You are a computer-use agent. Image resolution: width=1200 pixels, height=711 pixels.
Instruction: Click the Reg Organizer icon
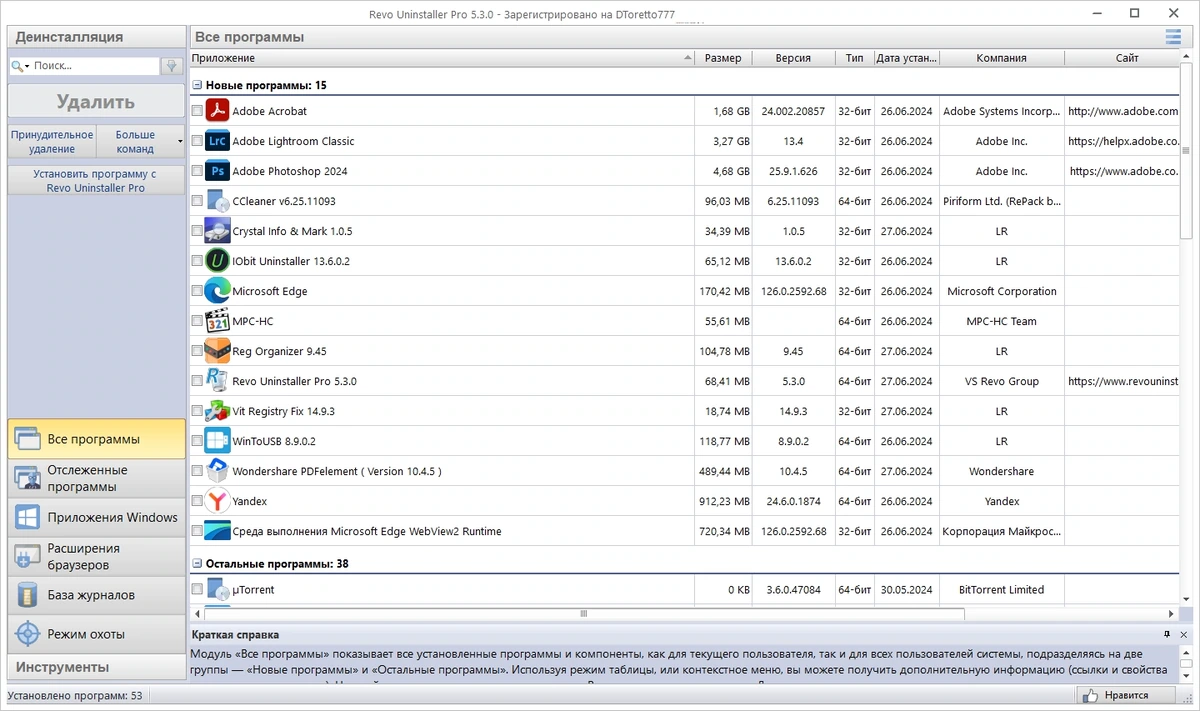(x=217, y=351)
